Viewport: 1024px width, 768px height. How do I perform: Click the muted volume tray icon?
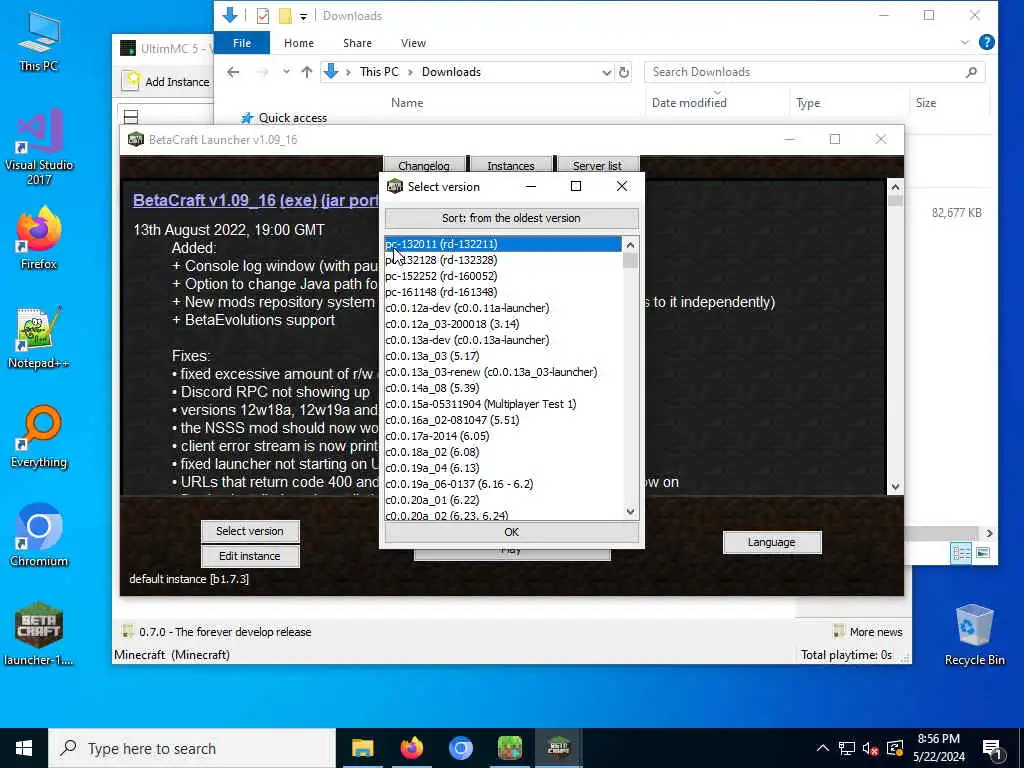coord(871,748)
